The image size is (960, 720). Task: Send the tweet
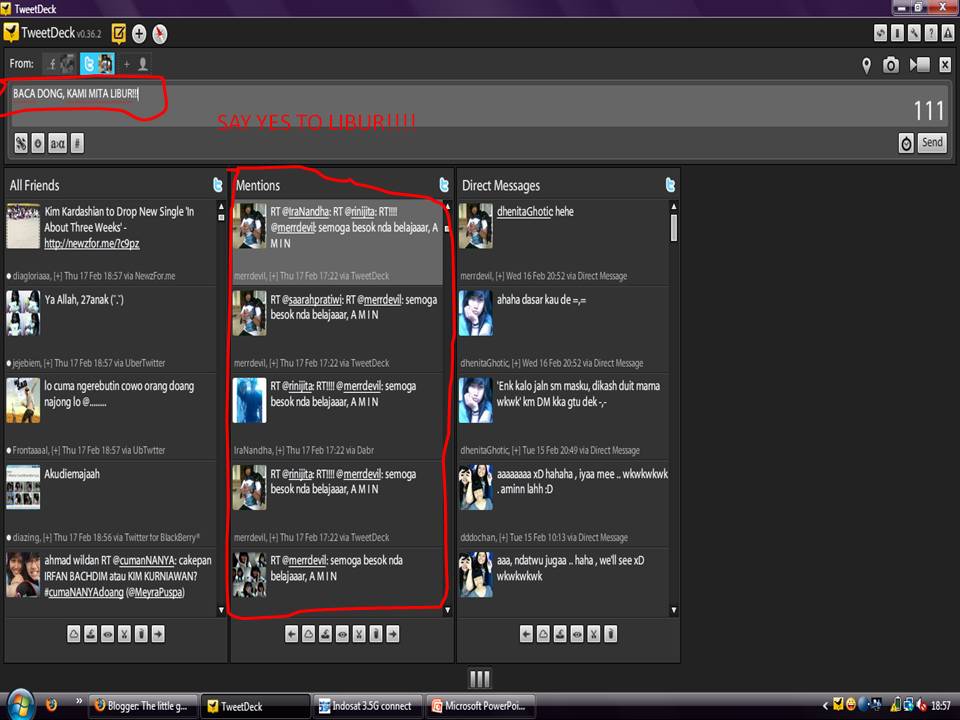coord(932,143)
